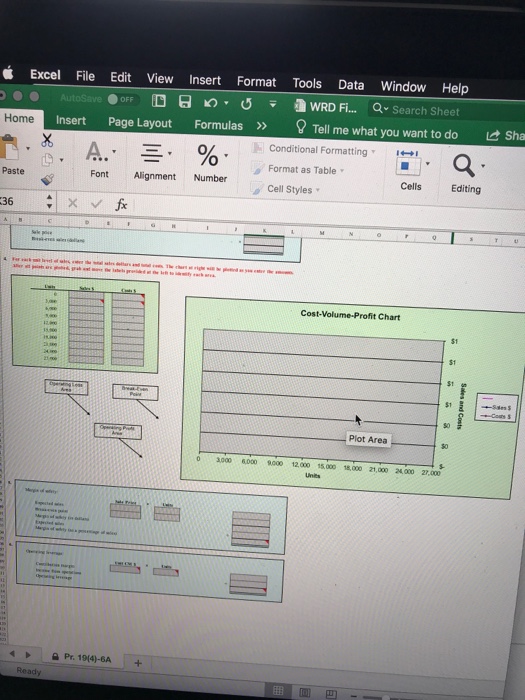The width and height of the screenshot is (525, 700).
Task: Click the Name Box stepper arrows
Action: pos(49,202)
